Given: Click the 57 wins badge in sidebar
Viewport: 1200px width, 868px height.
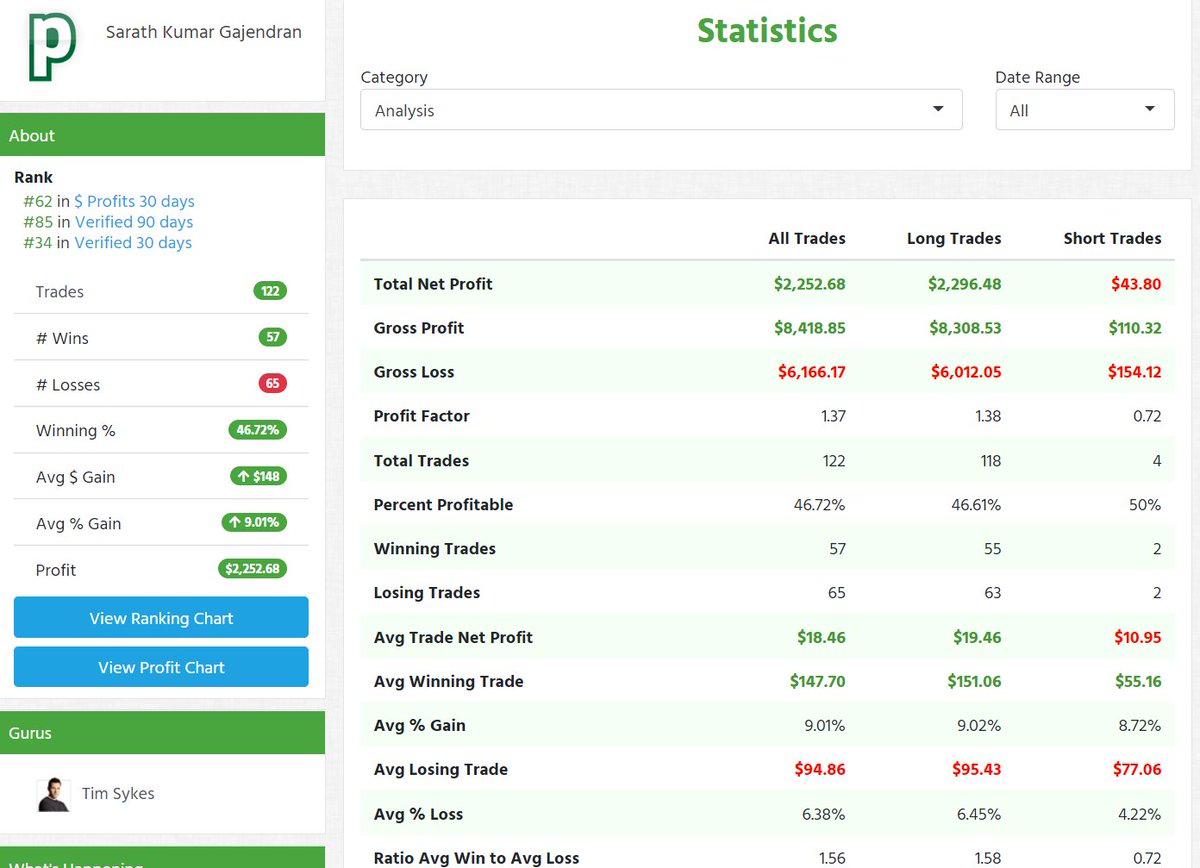Looking at the screenshot, I should tap(273, 338).
